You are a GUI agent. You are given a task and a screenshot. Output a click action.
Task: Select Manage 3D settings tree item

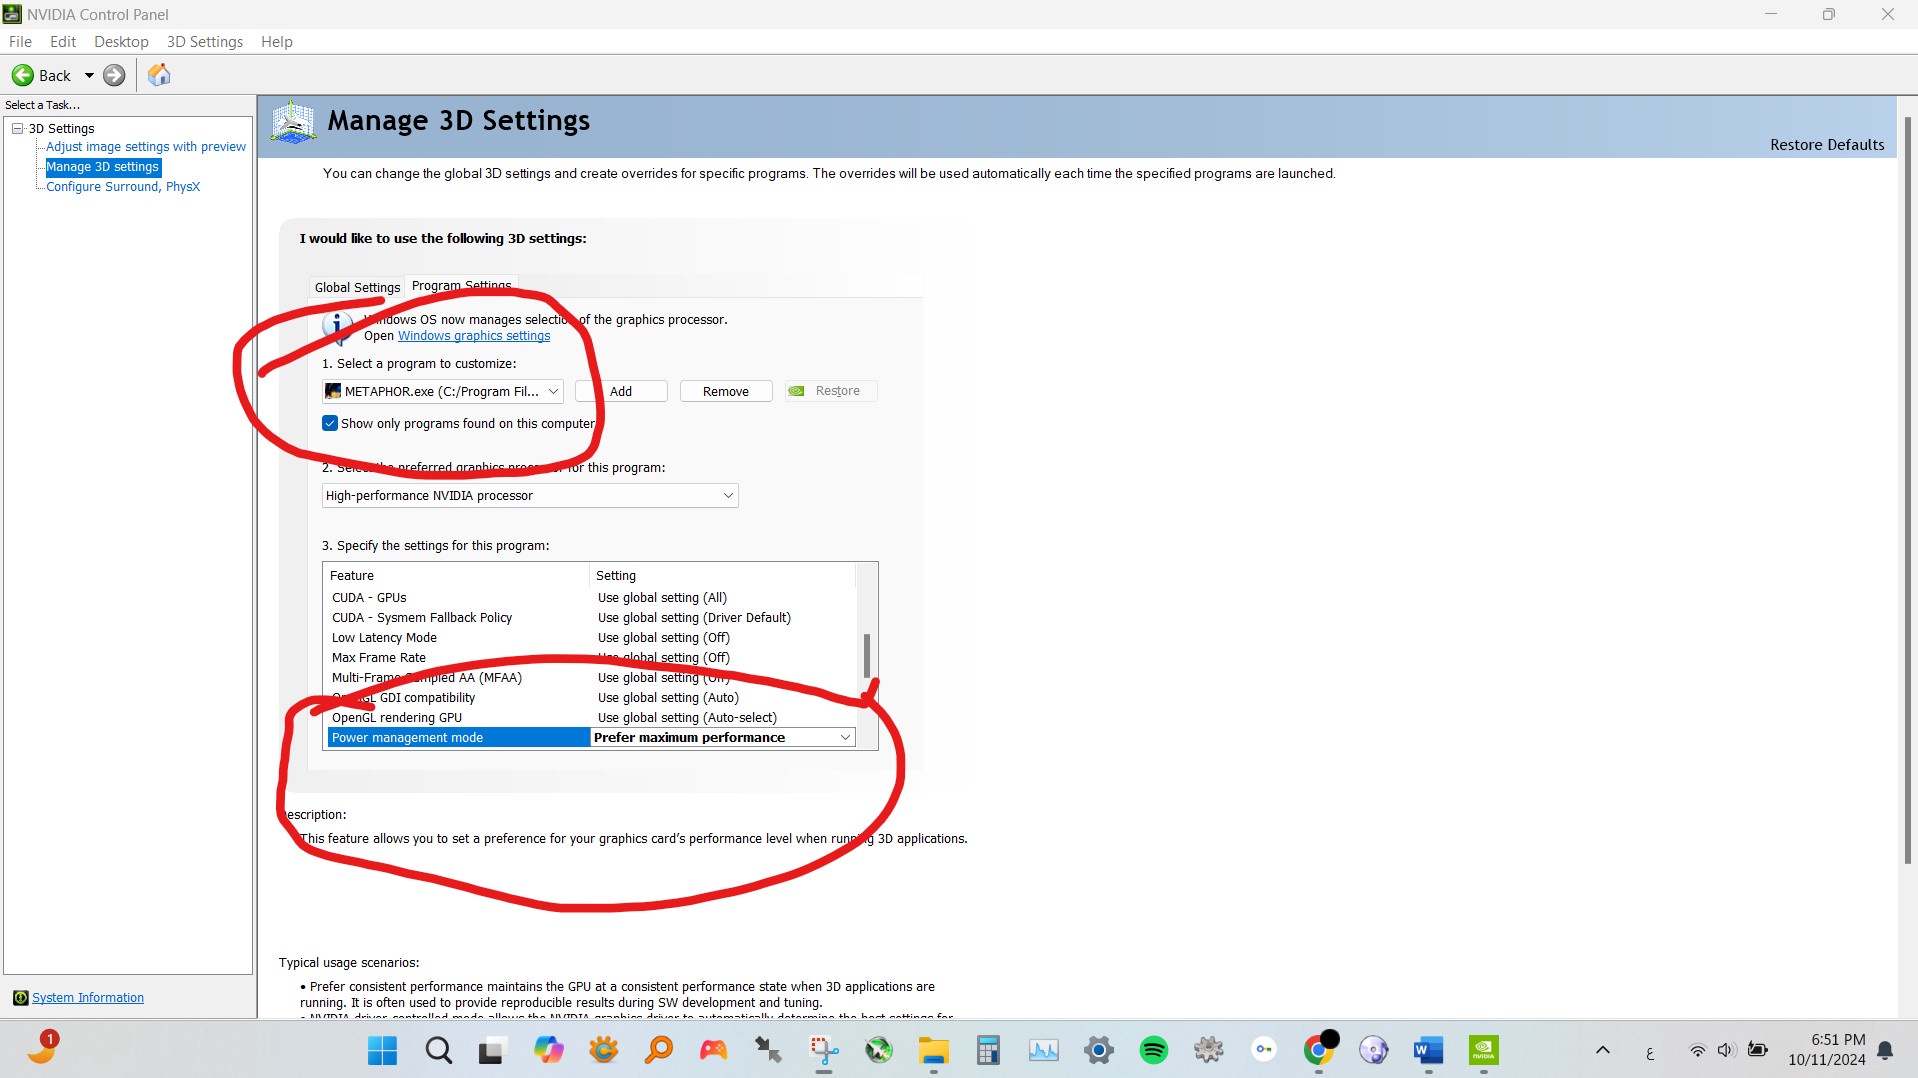coord(103,167)
